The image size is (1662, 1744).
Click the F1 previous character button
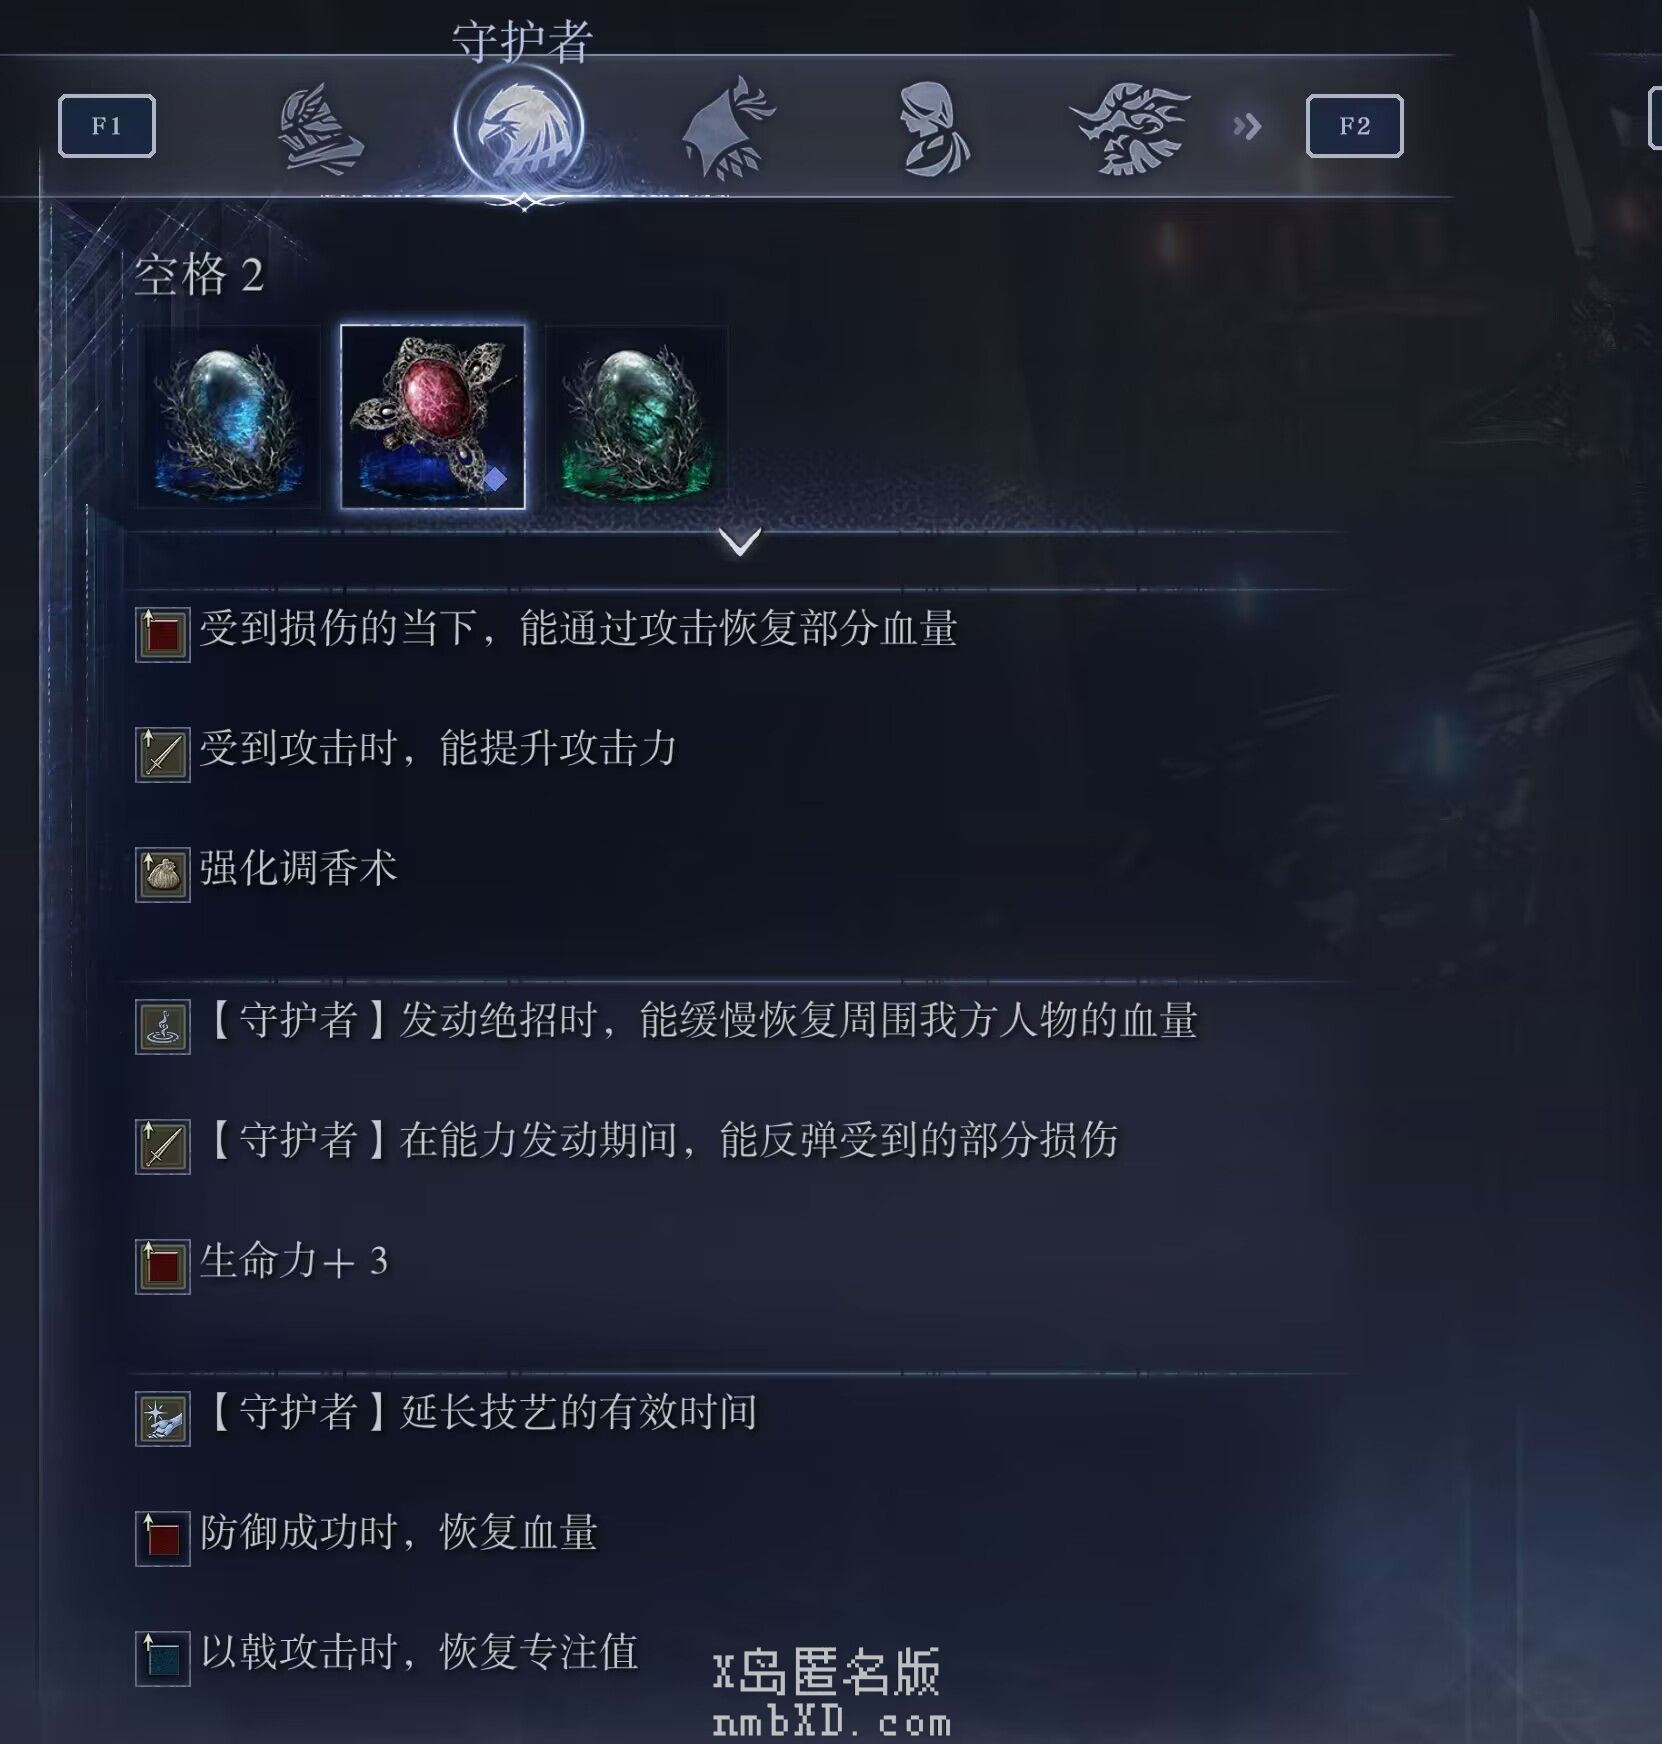point(107,126)
